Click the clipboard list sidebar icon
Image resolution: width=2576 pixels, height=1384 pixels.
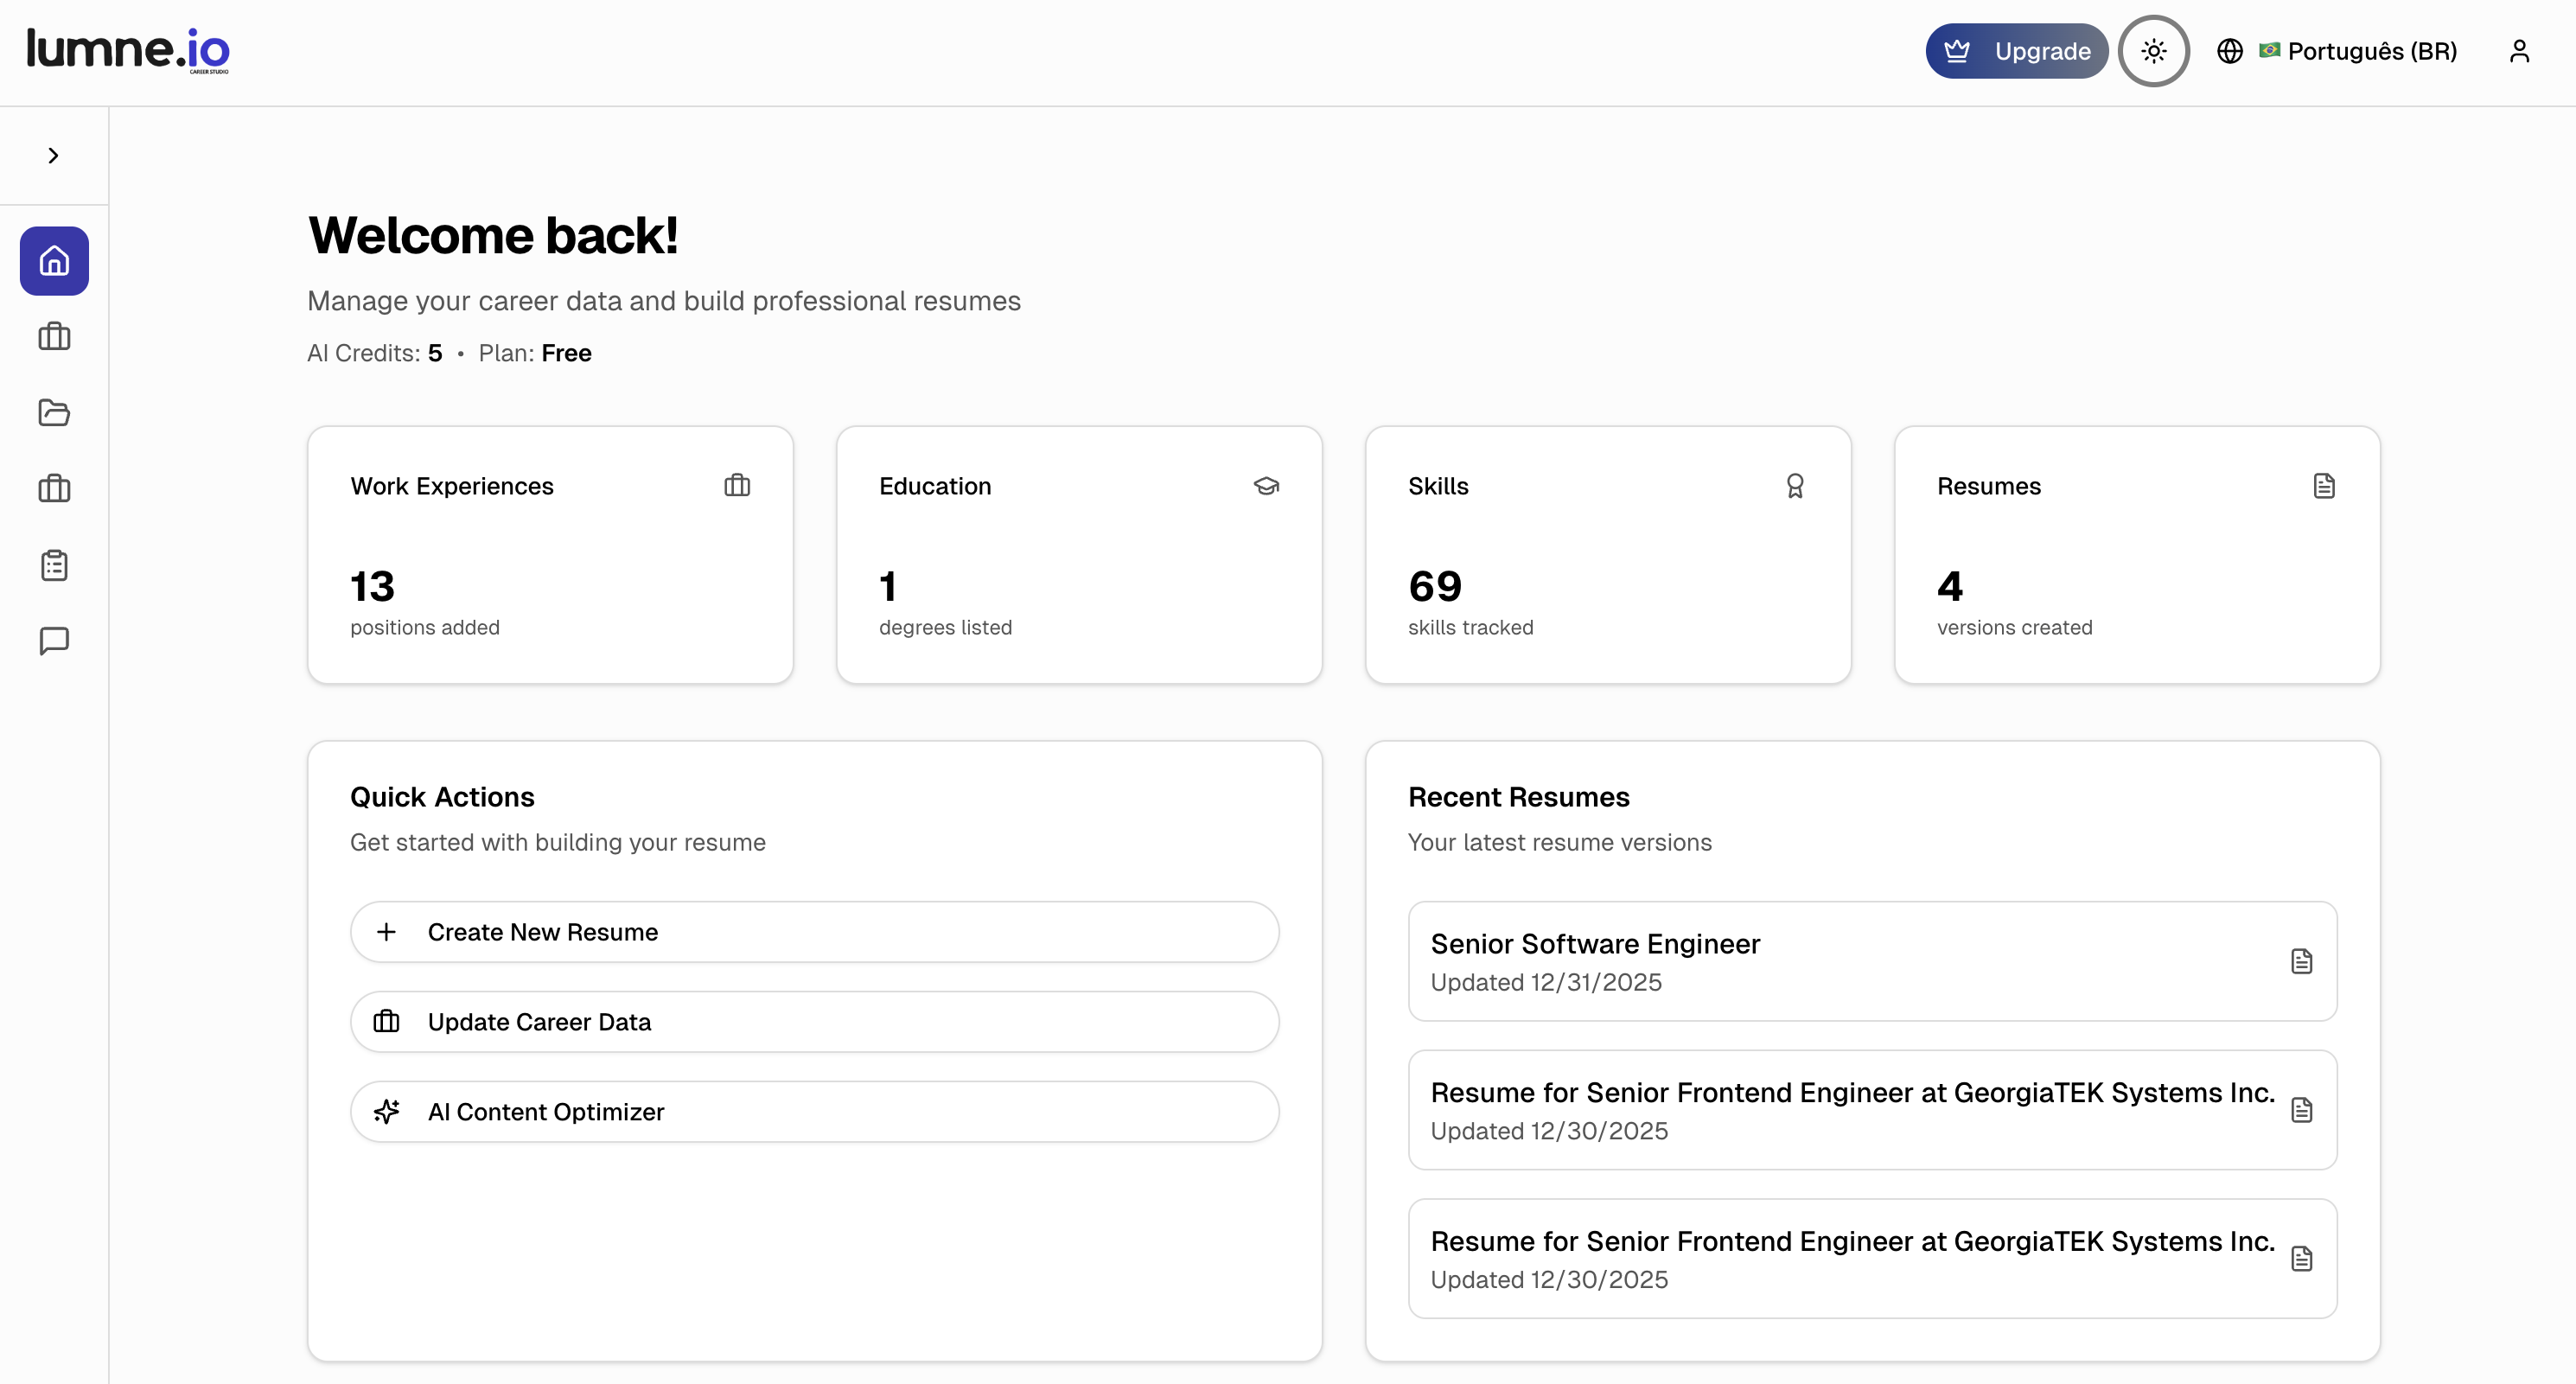(x=54, y=565)
